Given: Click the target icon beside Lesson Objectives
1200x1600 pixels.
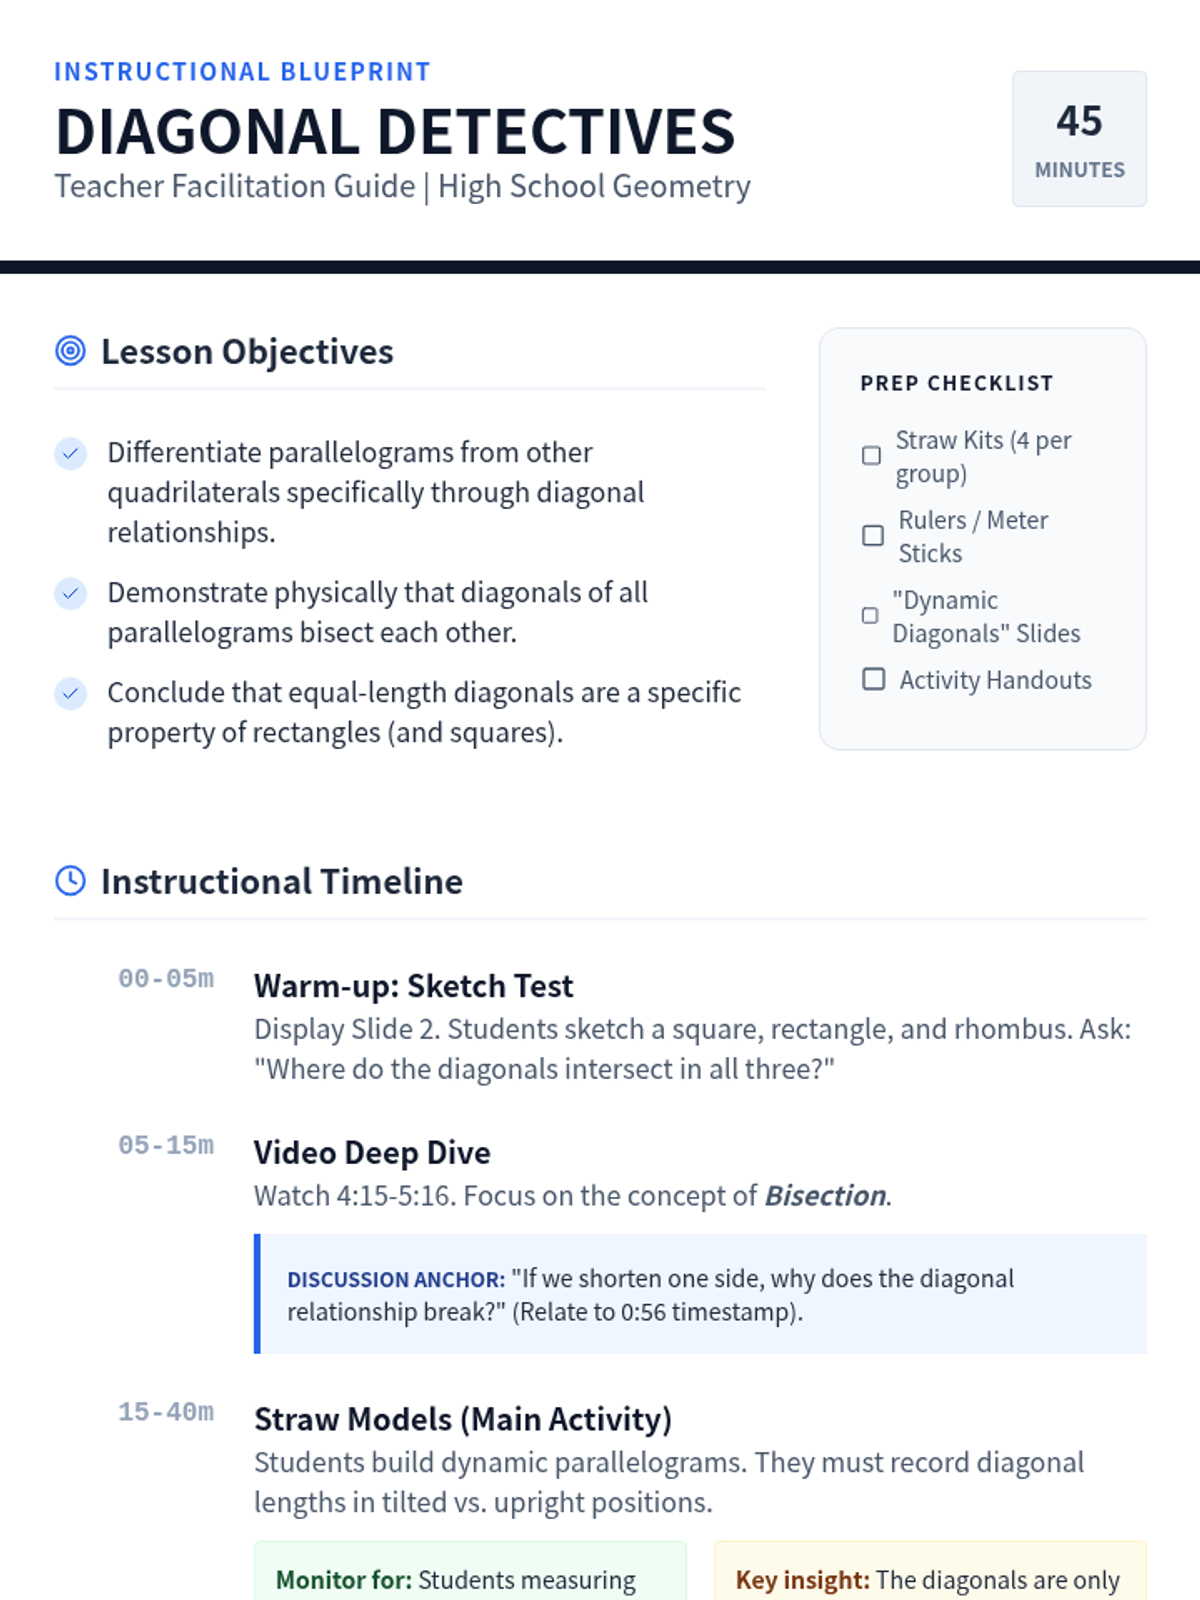Looking at the screenshot, I should tap(70, 351).
